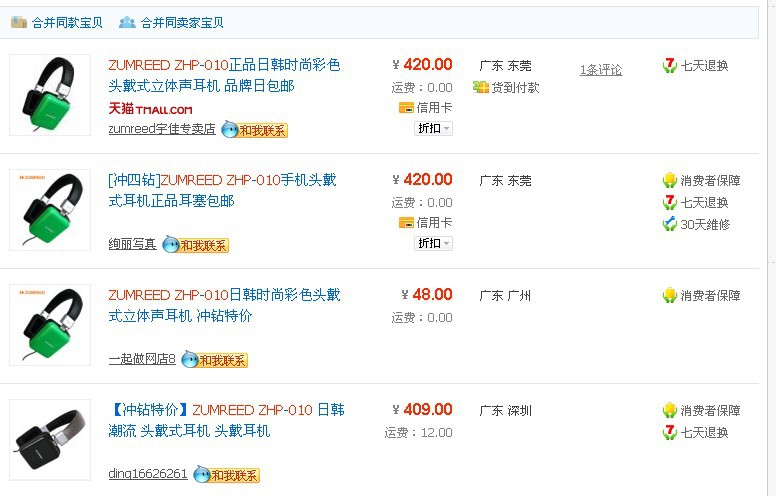Screen dimensions: 776x496
Task: Expand the 折扣 dropdown on first listing
Action: tap(434, 129)
